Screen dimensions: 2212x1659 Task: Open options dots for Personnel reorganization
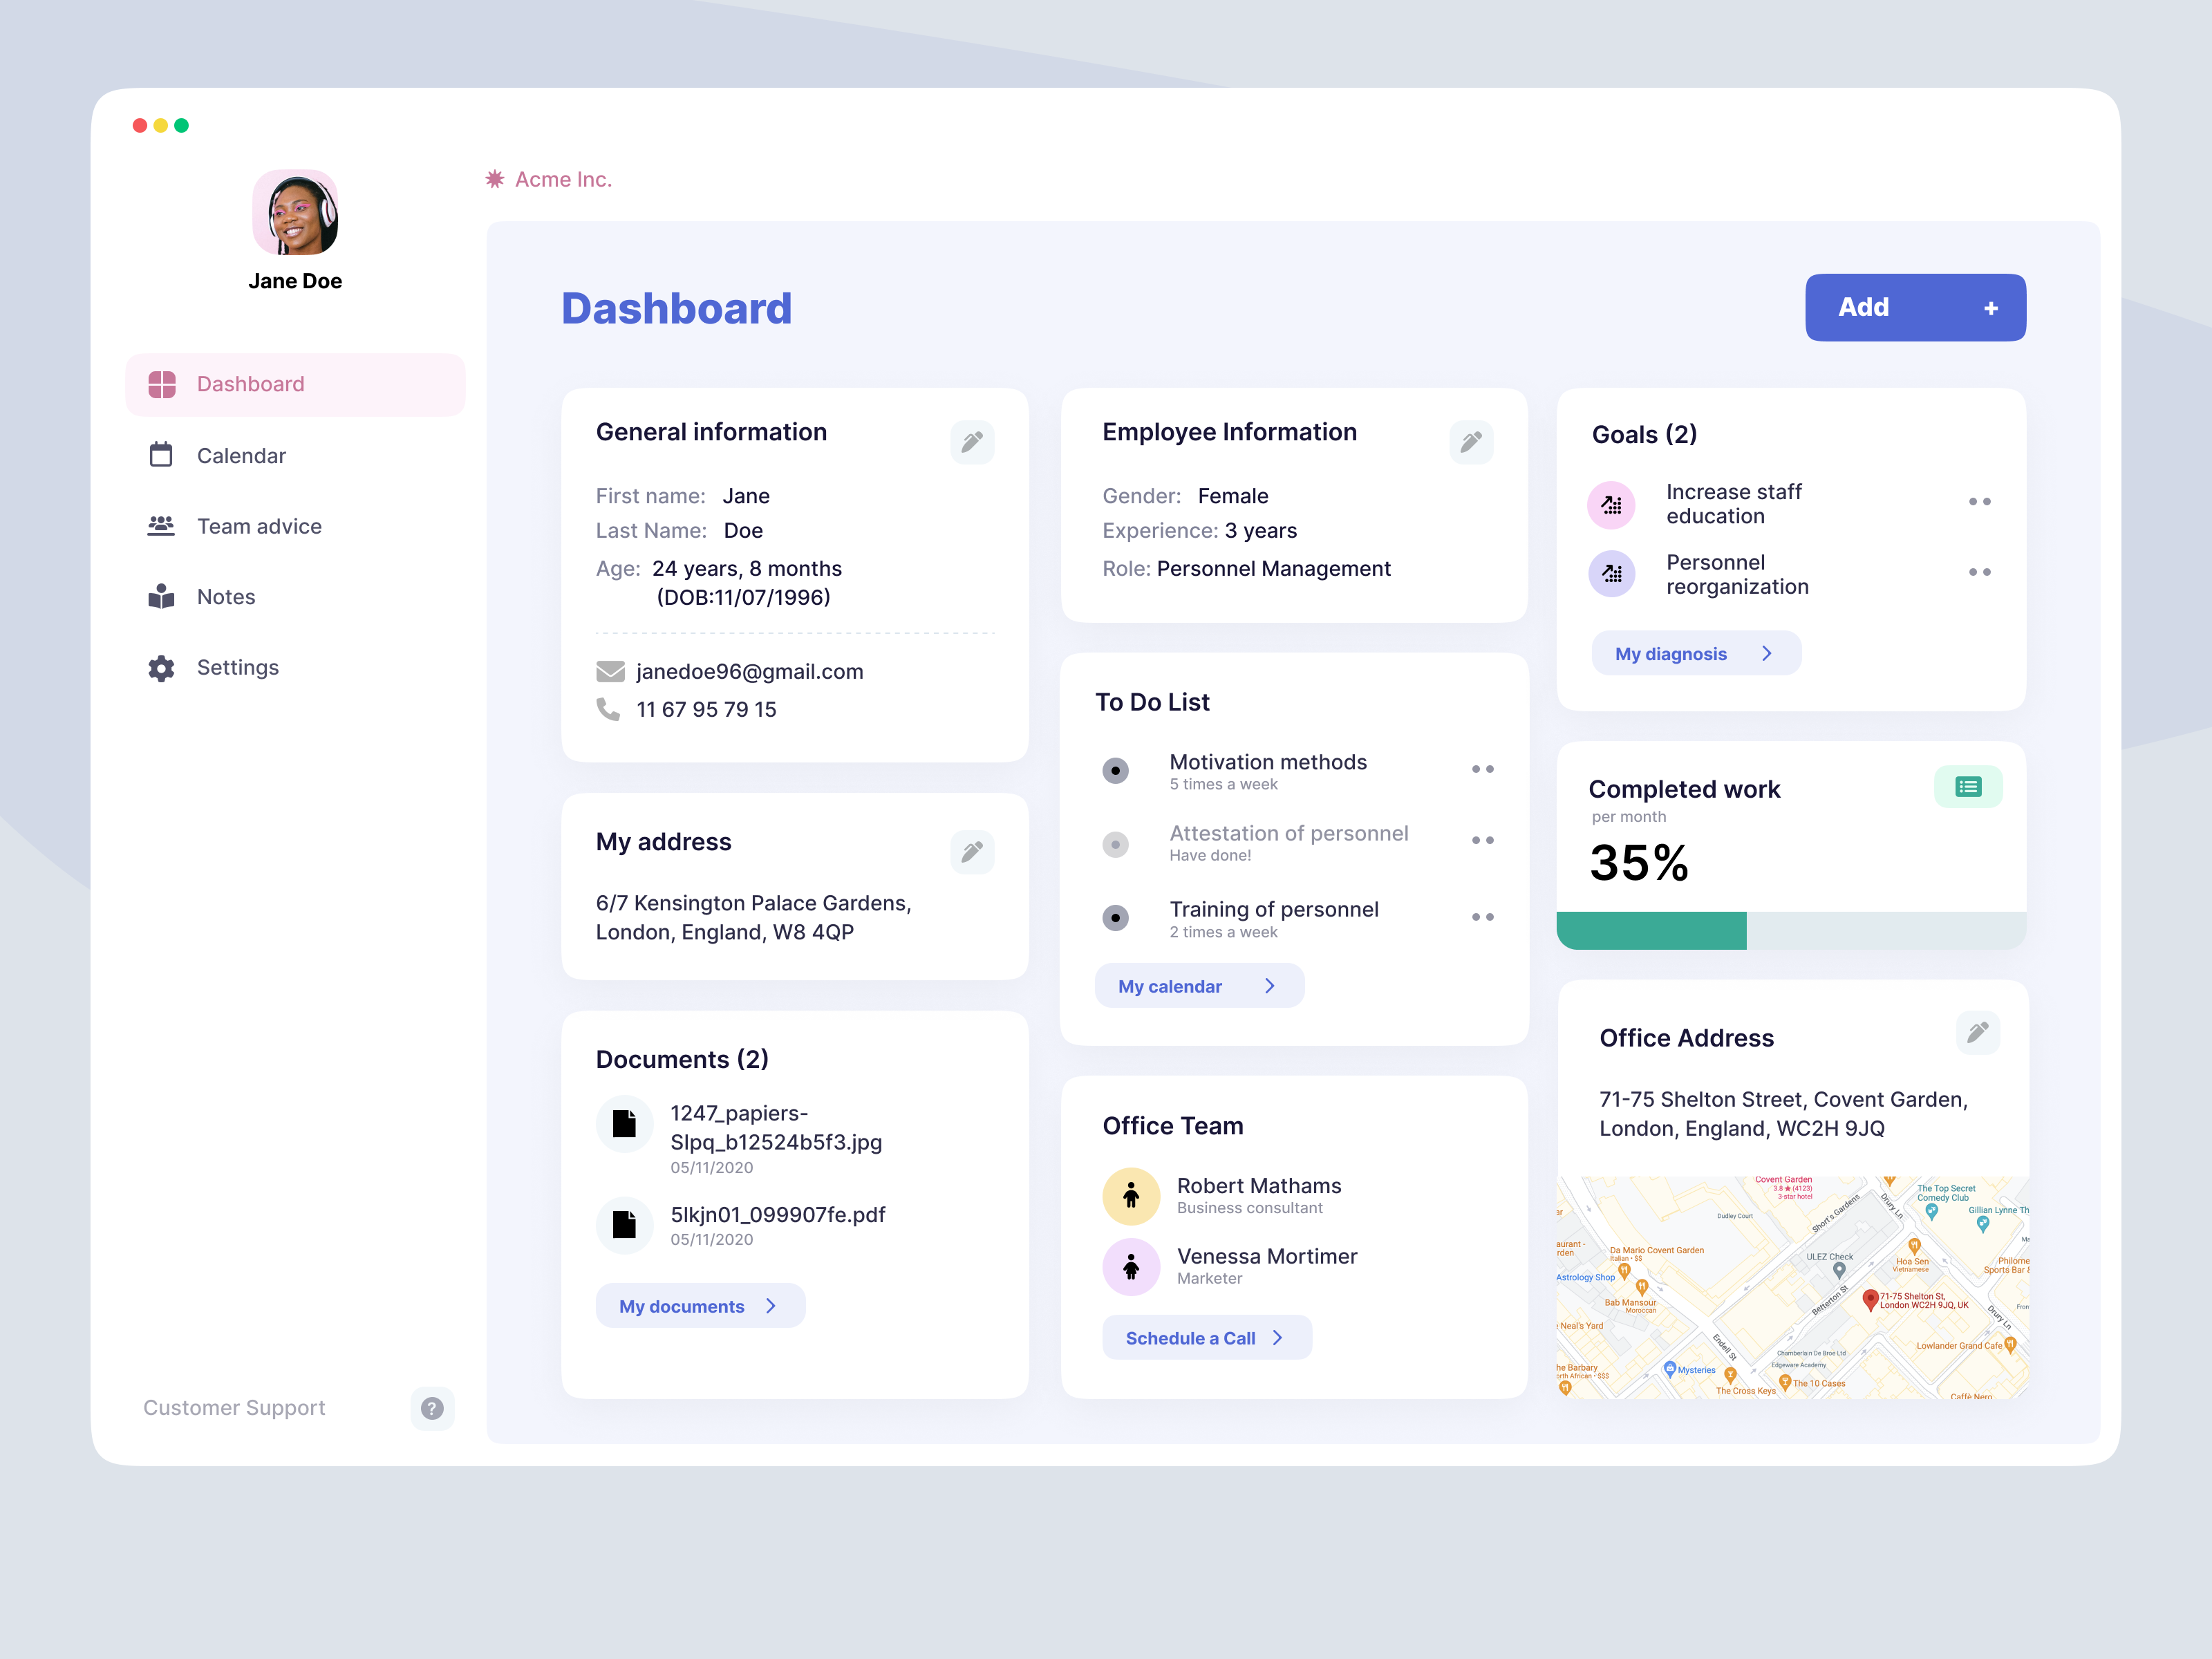[1979, 572]
